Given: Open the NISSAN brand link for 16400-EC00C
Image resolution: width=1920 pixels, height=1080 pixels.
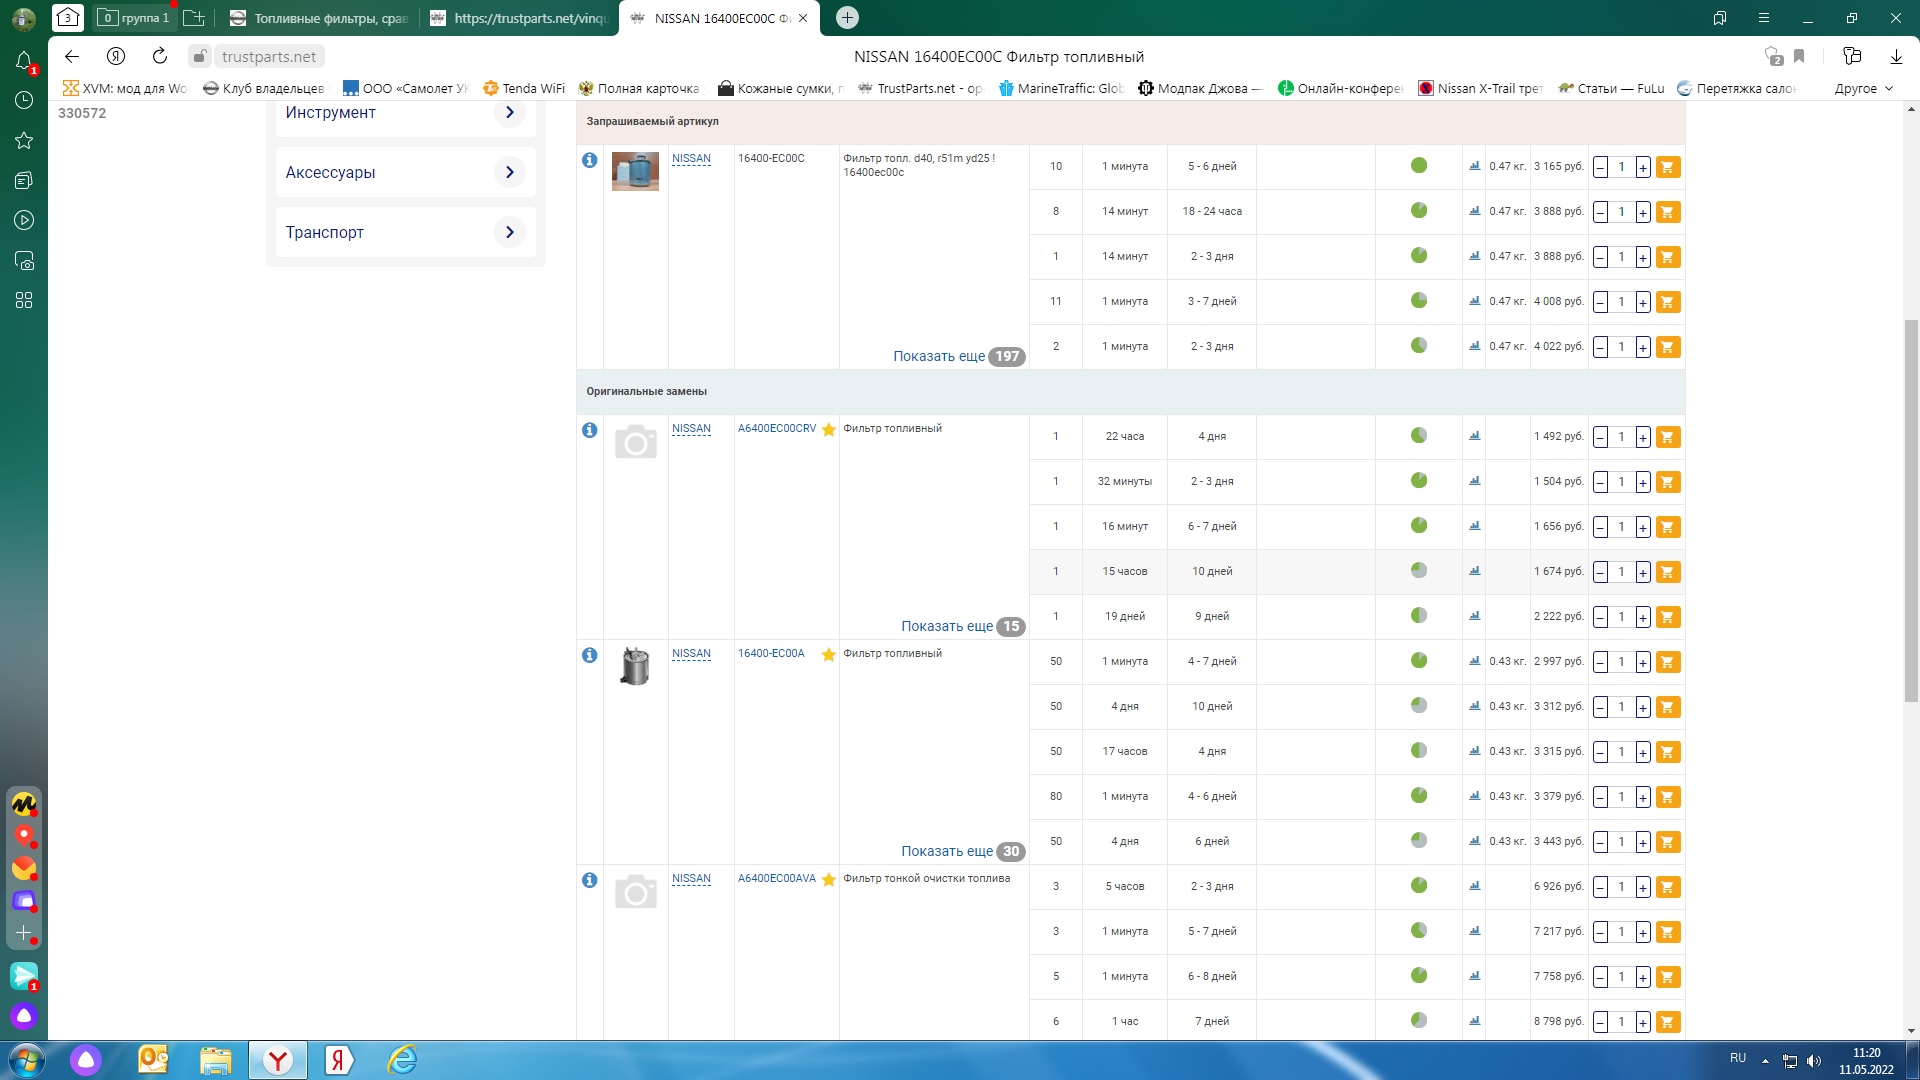Looking at the screenshot, I should coord(691,159).
